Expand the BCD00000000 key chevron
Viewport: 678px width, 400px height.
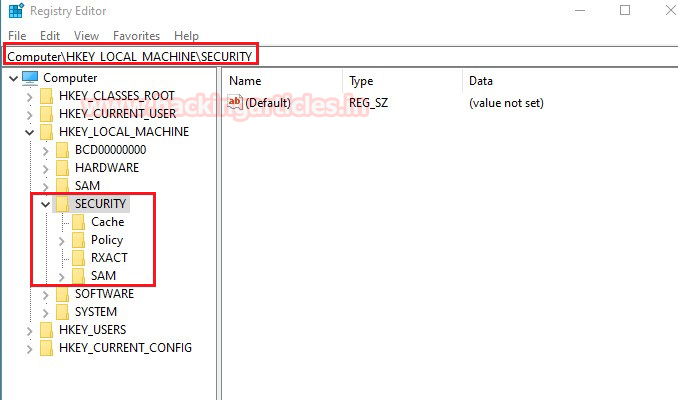pos(45,150)
